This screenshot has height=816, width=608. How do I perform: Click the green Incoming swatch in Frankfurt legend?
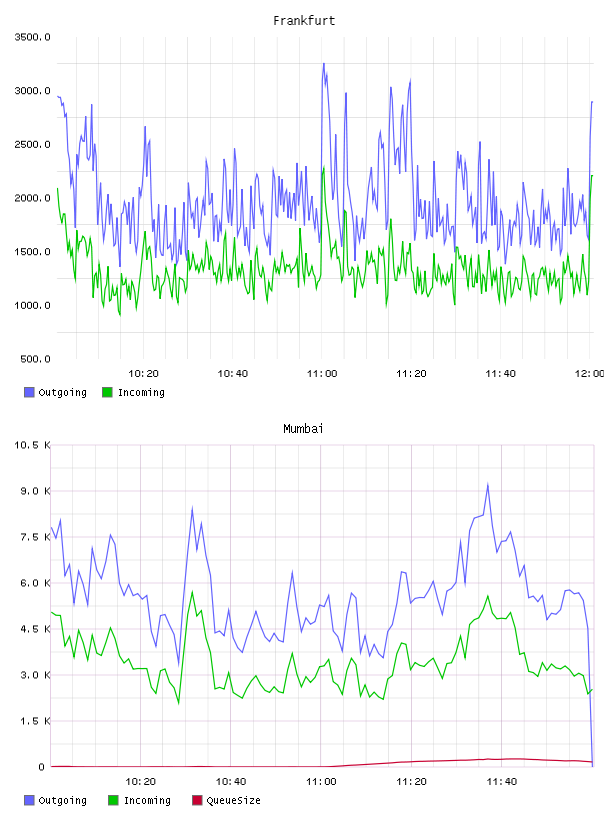click(107, 392)
